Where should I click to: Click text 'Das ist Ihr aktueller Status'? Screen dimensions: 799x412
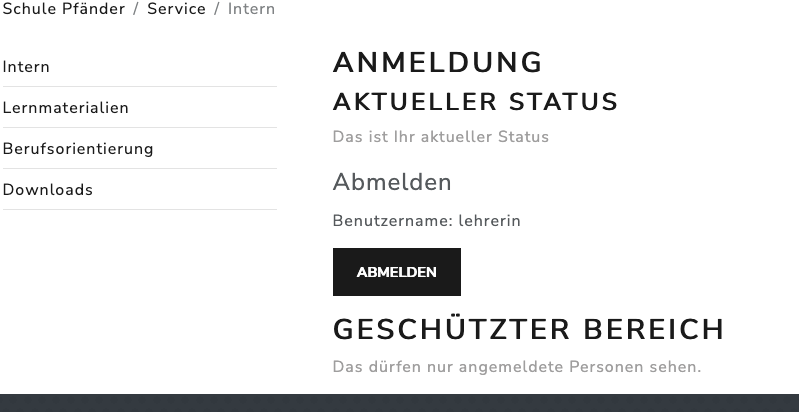(x=441, y=136)
